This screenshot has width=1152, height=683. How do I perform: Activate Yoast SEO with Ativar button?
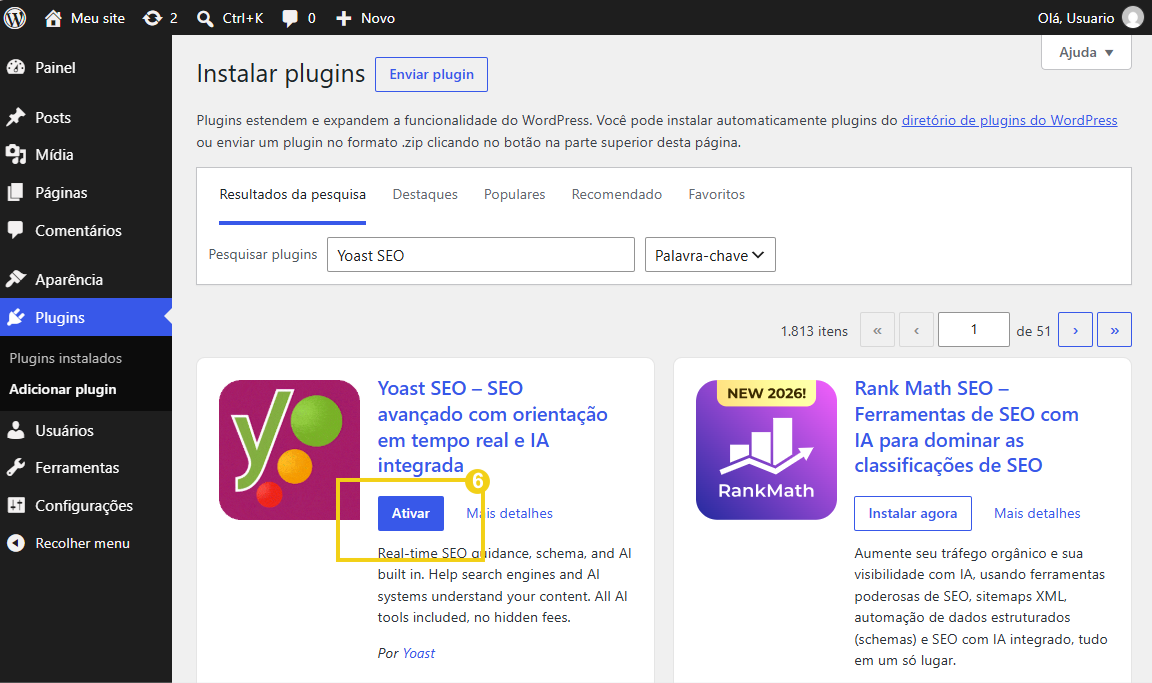411,513
